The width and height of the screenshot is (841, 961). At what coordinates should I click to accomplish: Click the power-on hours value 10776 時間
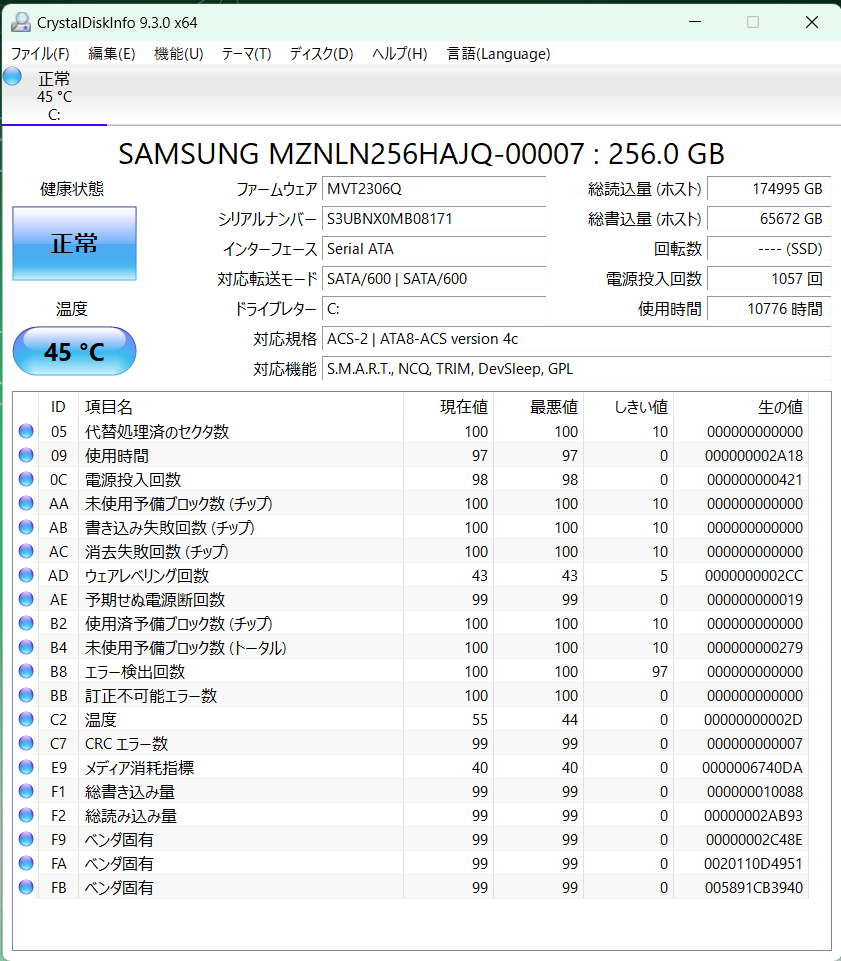pyautogui.click(x=769, y=309)
